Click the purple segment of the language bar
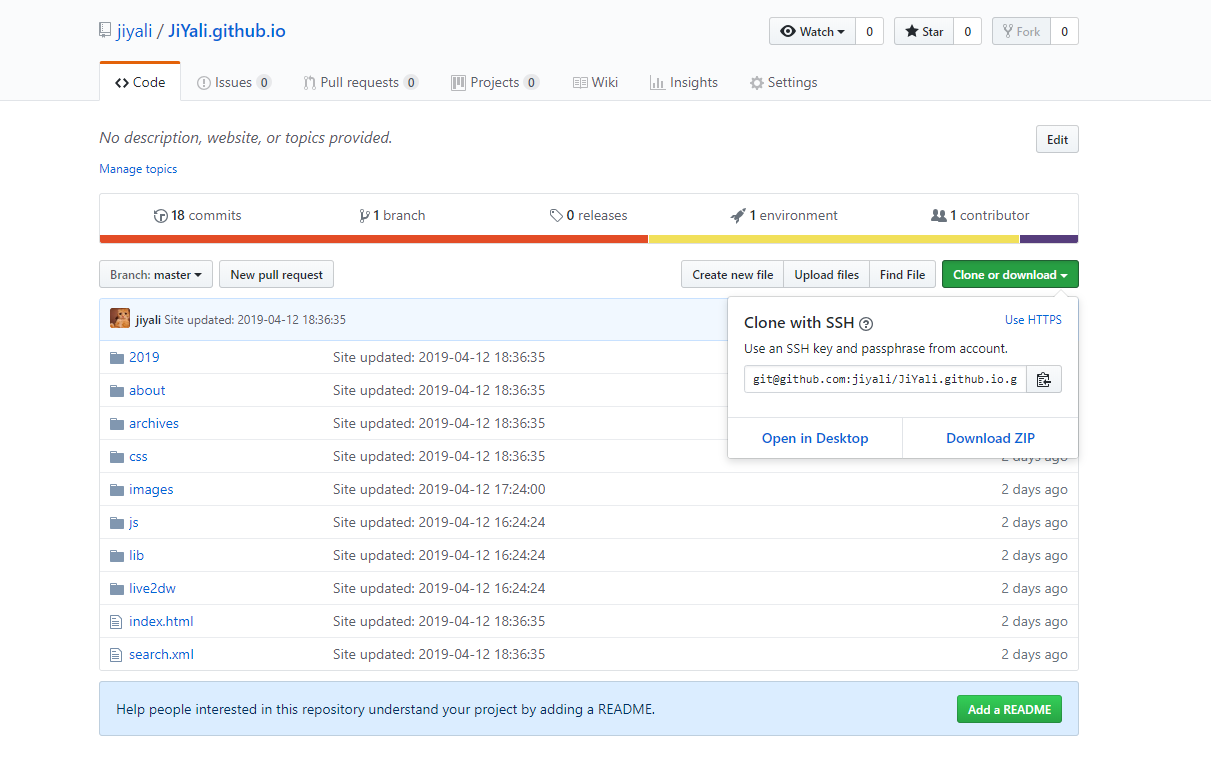 (1049, 239)
